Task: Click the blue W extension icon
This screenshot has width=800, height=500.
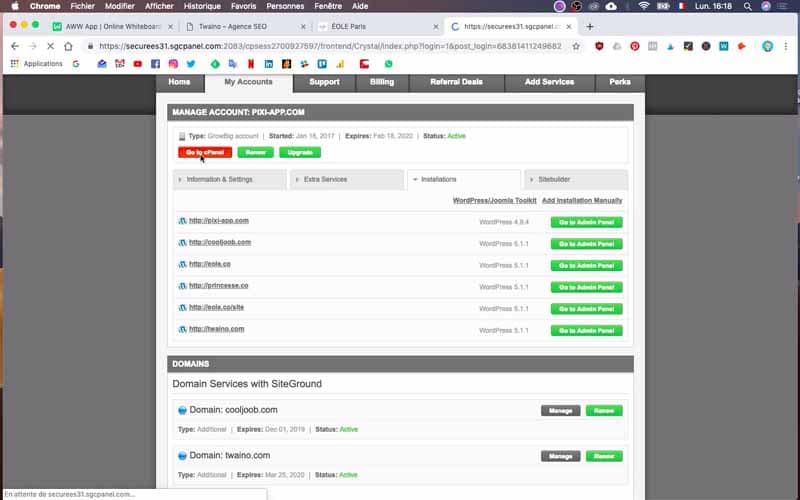Action: (723, 46)
